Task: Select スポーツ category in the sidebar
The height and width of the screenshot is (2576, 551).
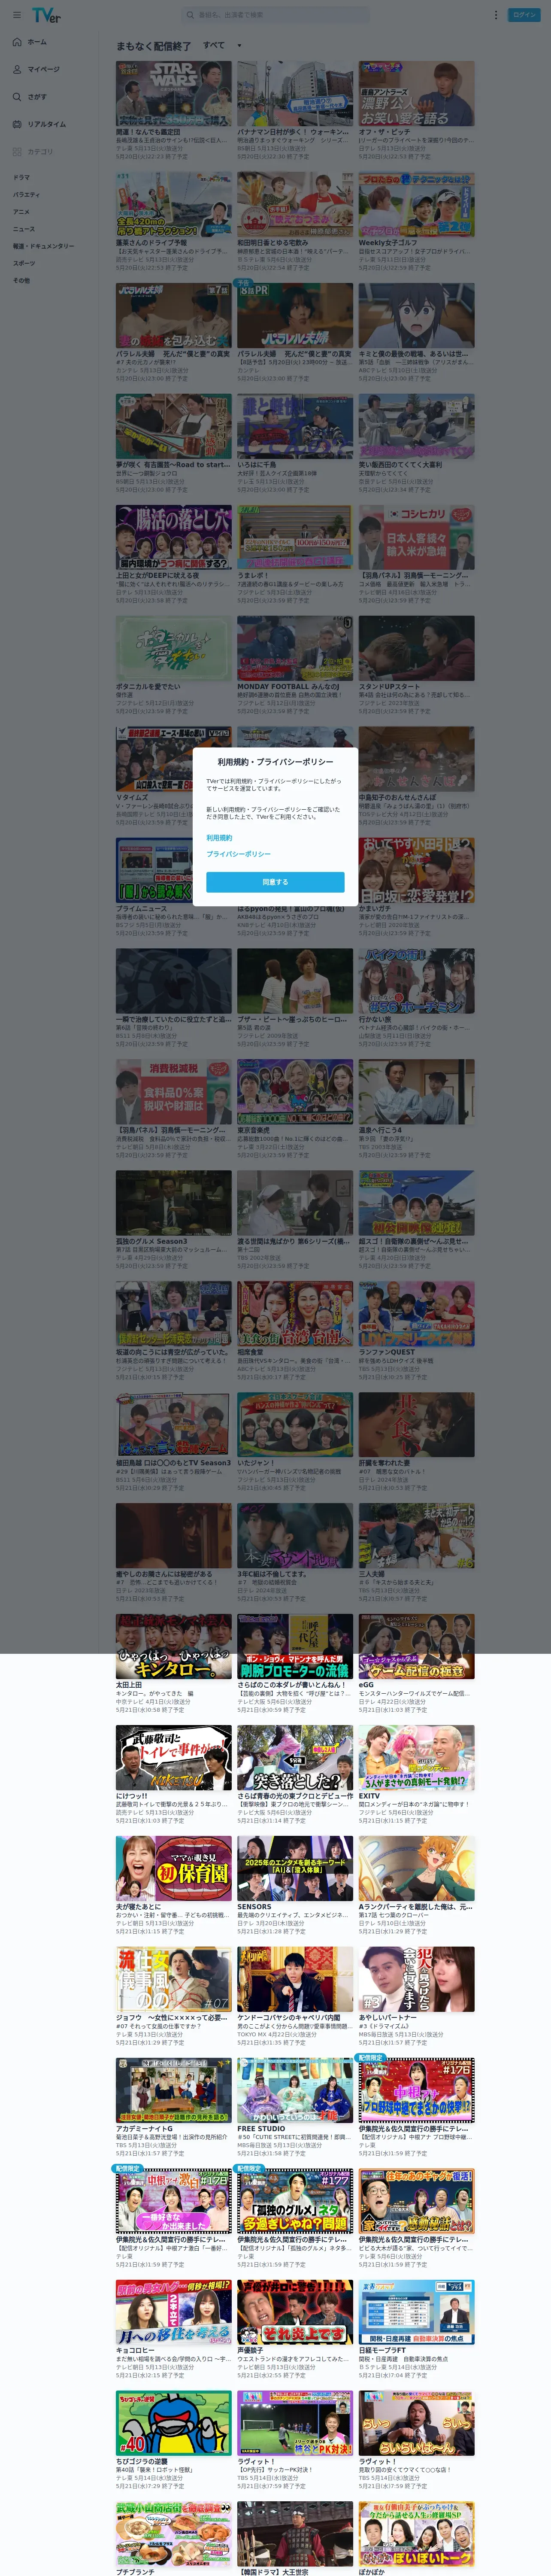Action: (x=23, y=263)
